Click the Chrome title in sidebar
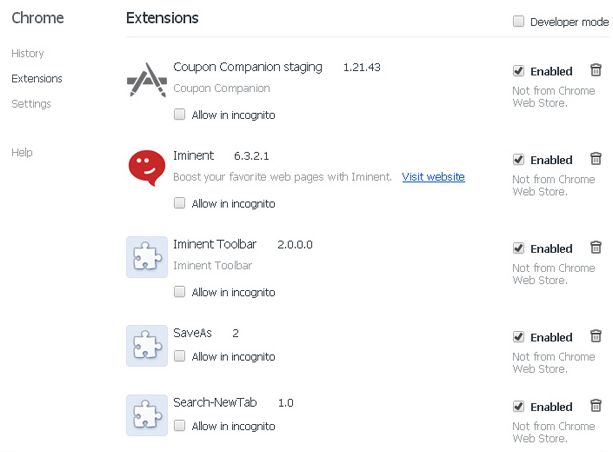The height and width of the screenshot is (452, 613). (x=38, y=18)
